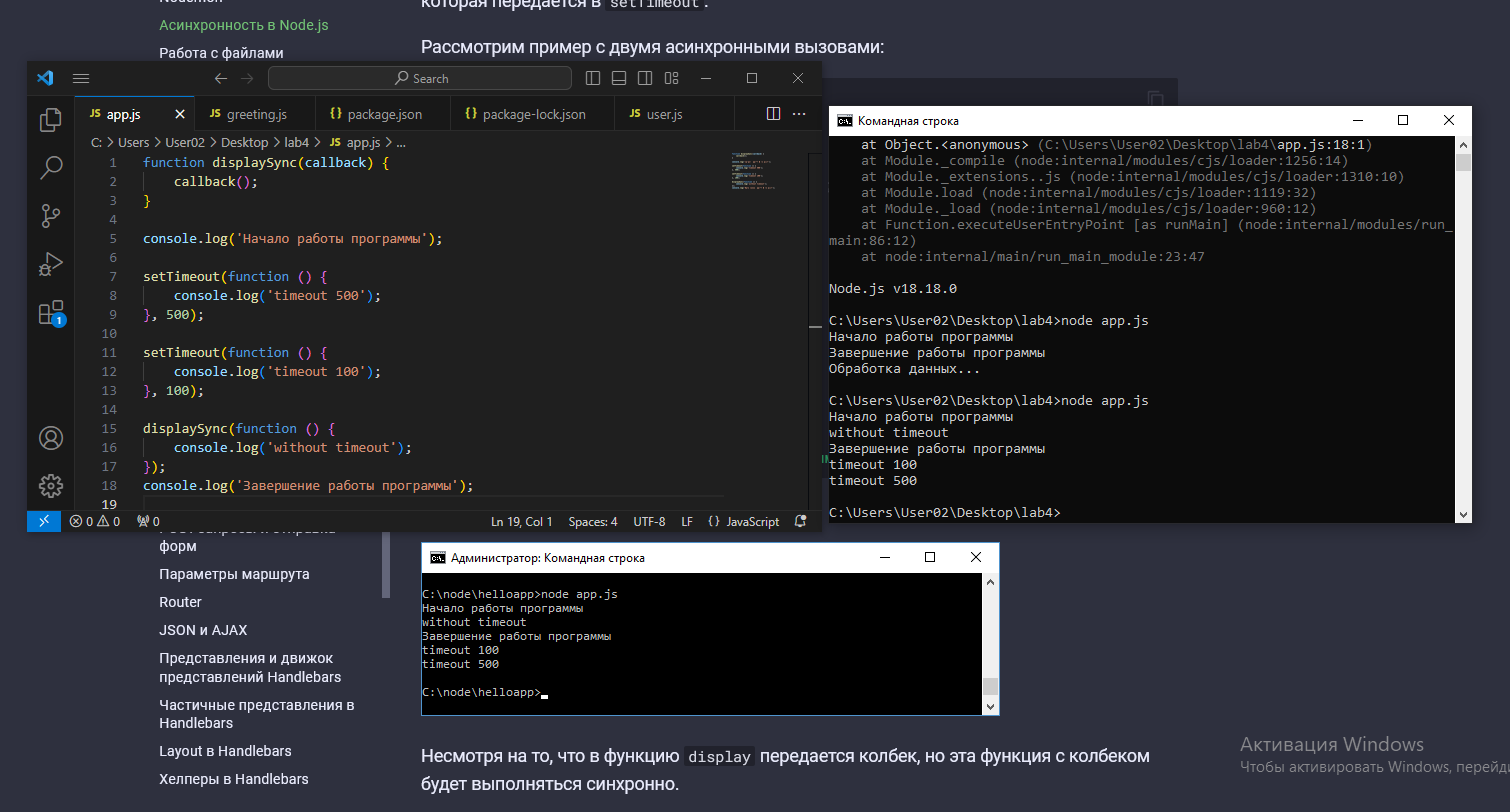
Task: Expand the lab4 breadcrumb folder
Action: click(297, 143)
